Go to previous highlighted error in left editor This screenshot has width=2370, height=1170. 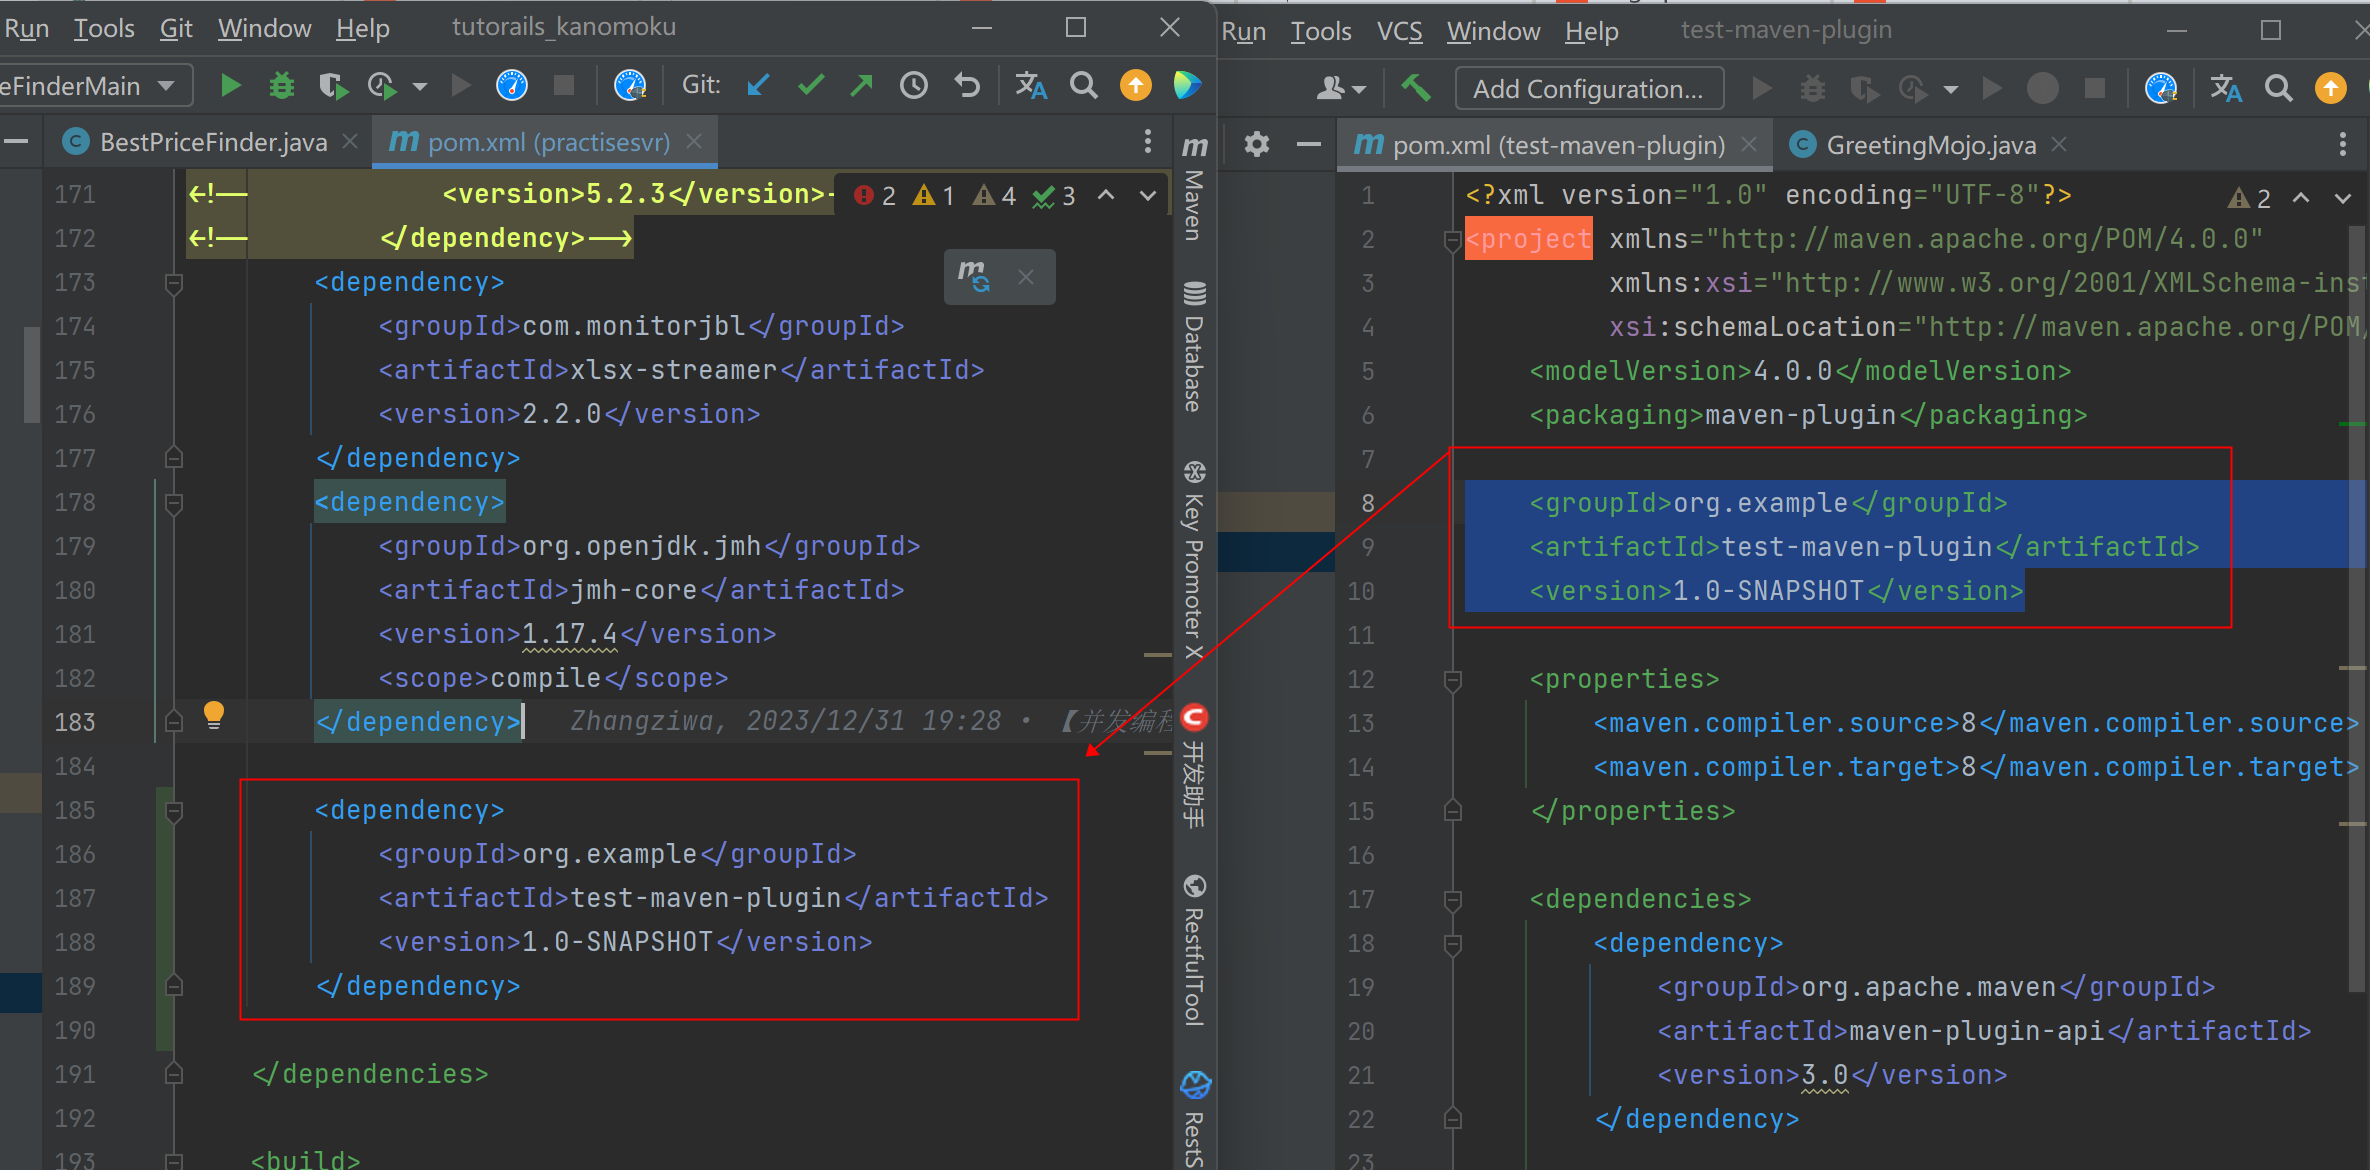click(x=1106, y=196)
